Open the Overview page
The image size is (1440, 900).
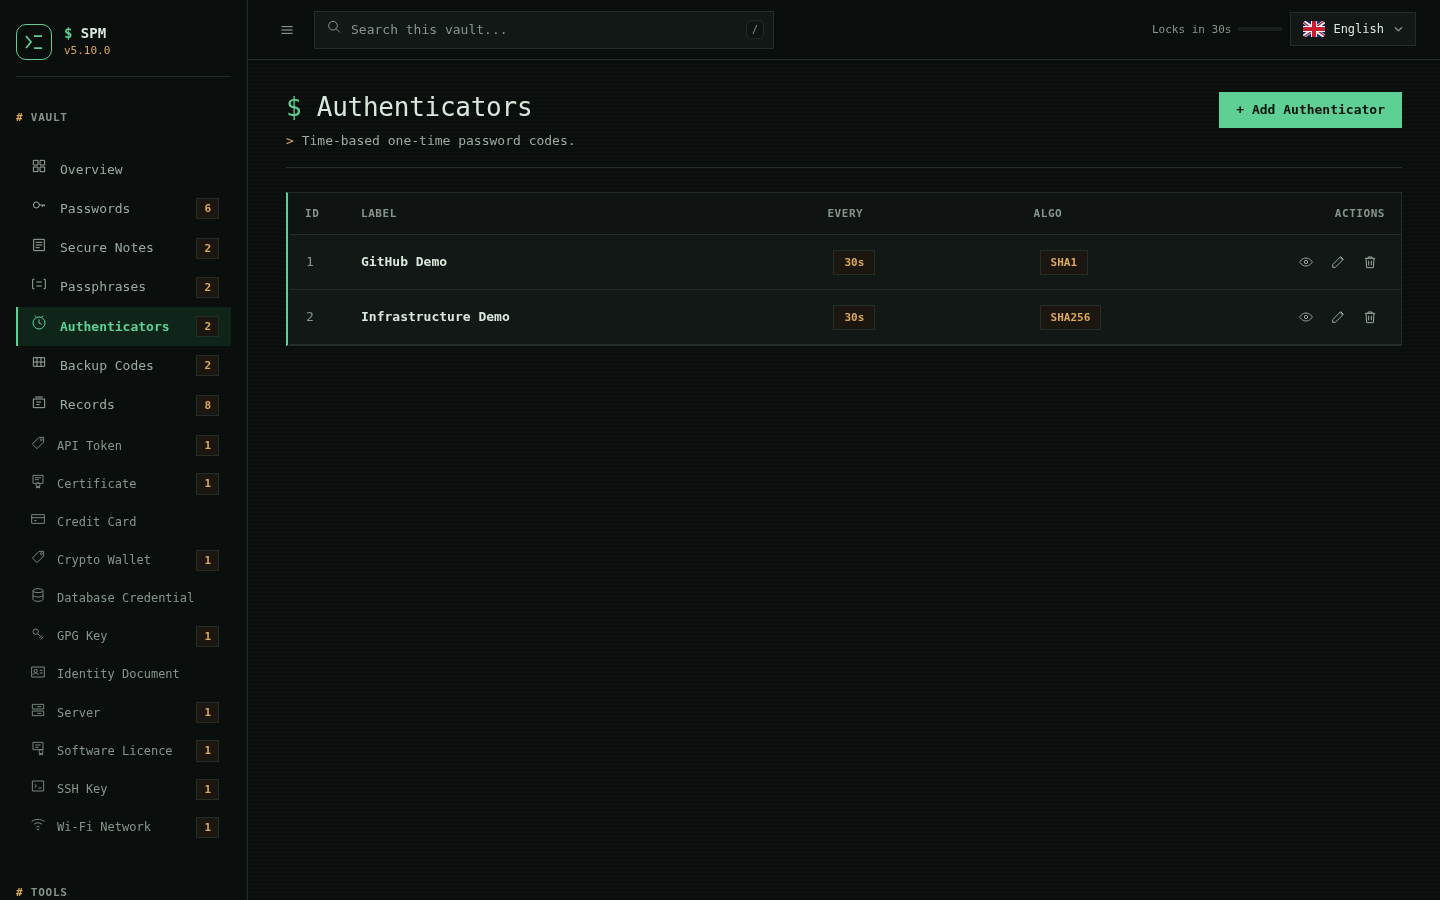124,169
